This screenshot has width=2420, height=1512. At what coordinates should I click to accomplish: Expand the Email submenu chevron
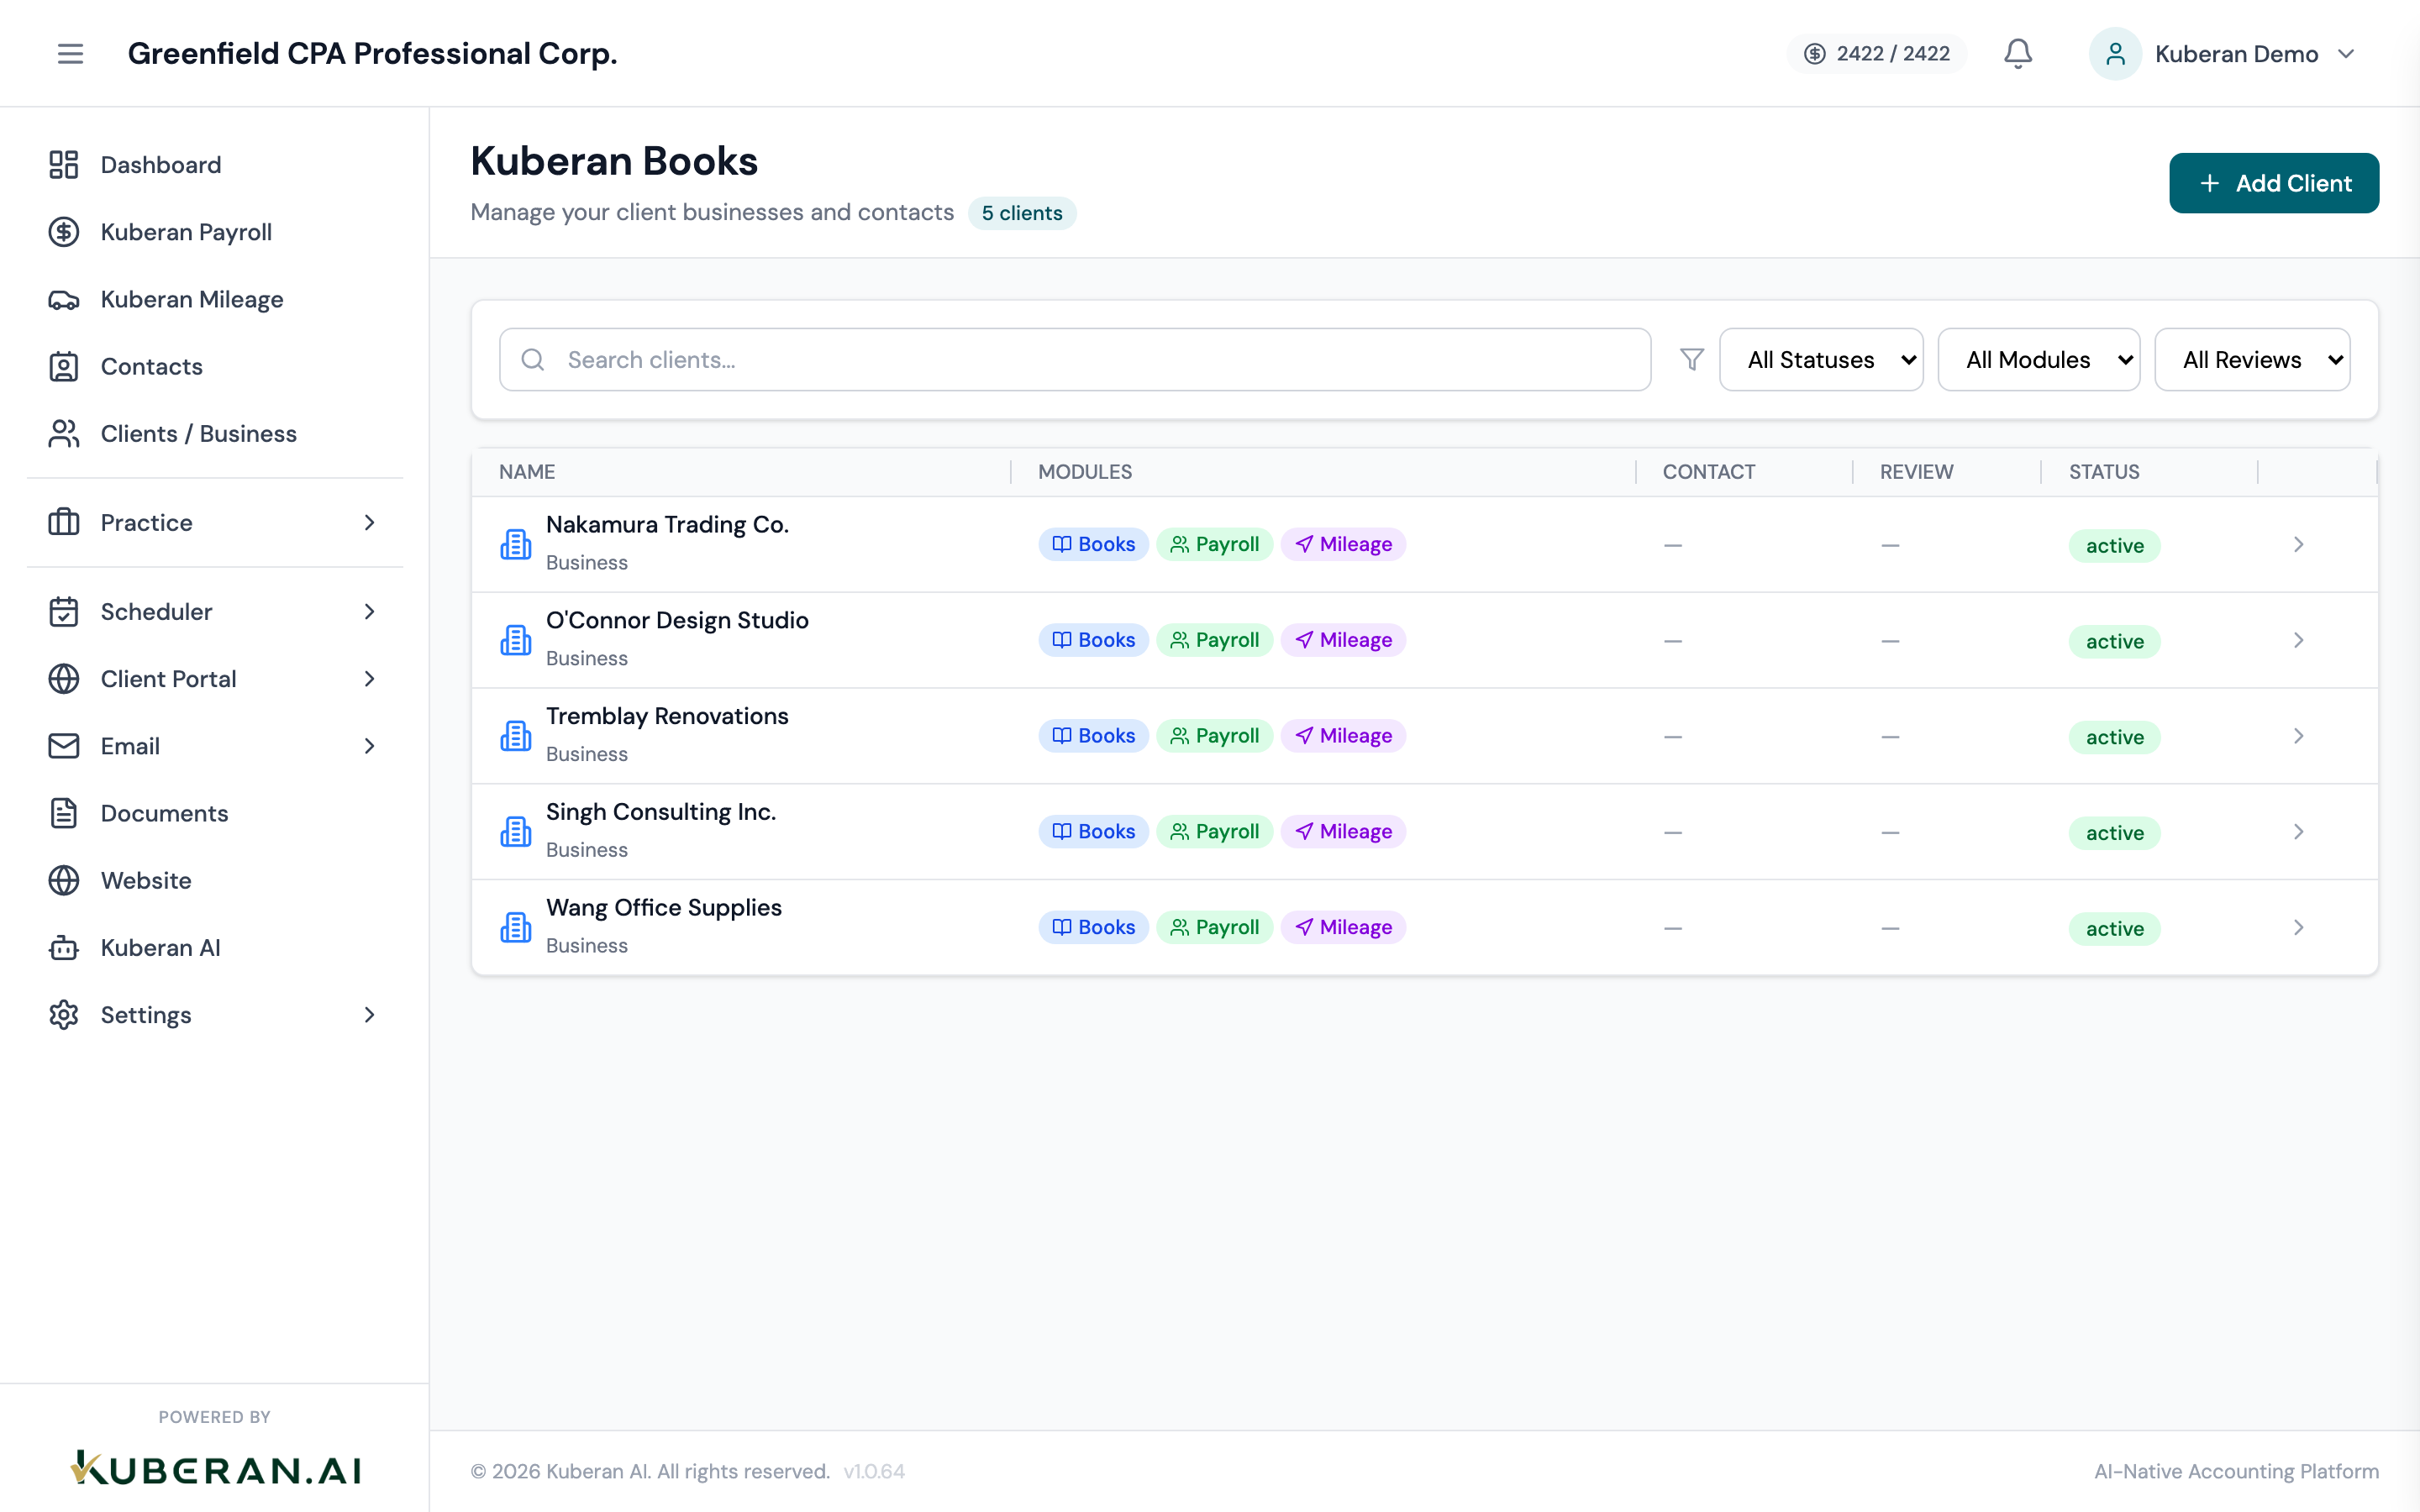click(x=370, y=745)
